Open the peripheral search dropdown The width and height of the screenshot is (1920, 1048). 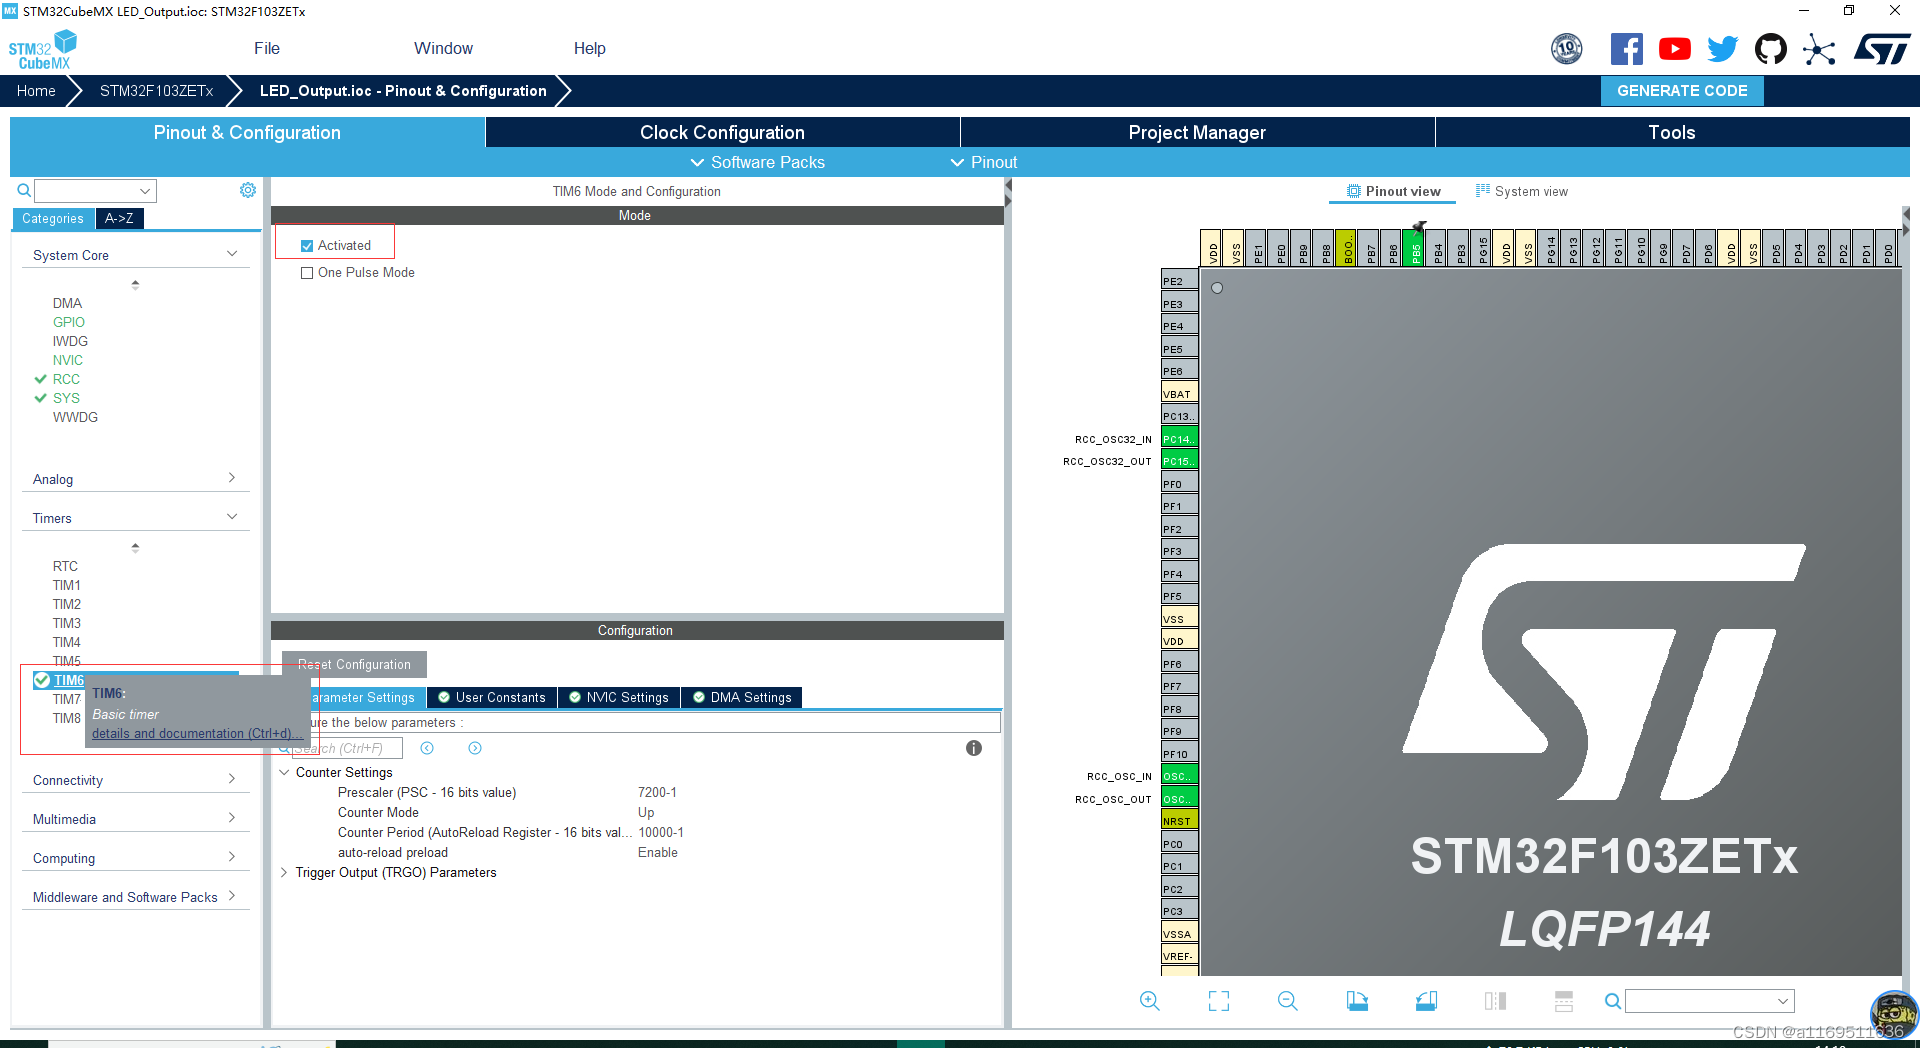pyautogui.click(x=145, y=191)
